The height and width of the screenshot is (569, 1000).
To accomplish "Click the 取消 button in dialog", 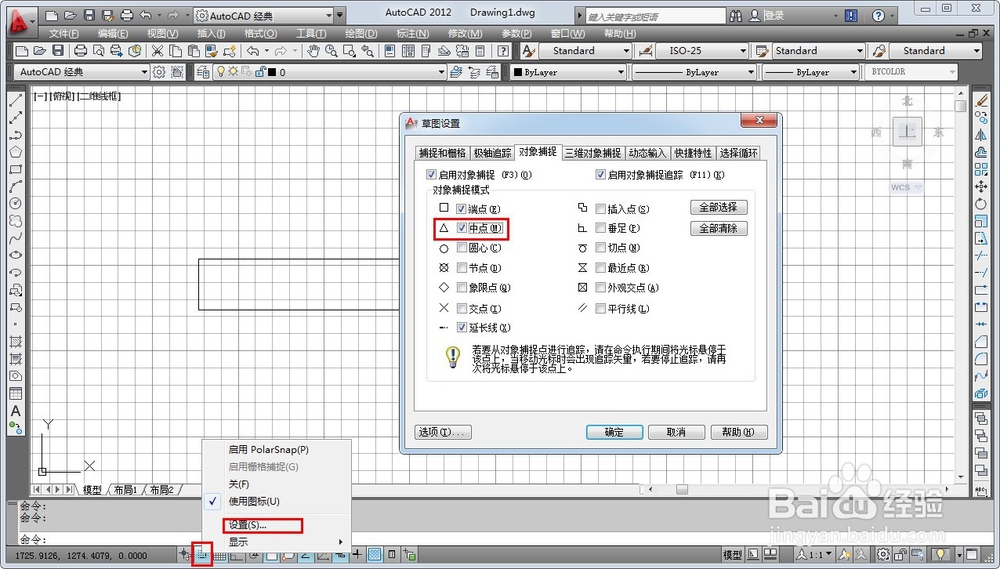I will tap(676, 432).
